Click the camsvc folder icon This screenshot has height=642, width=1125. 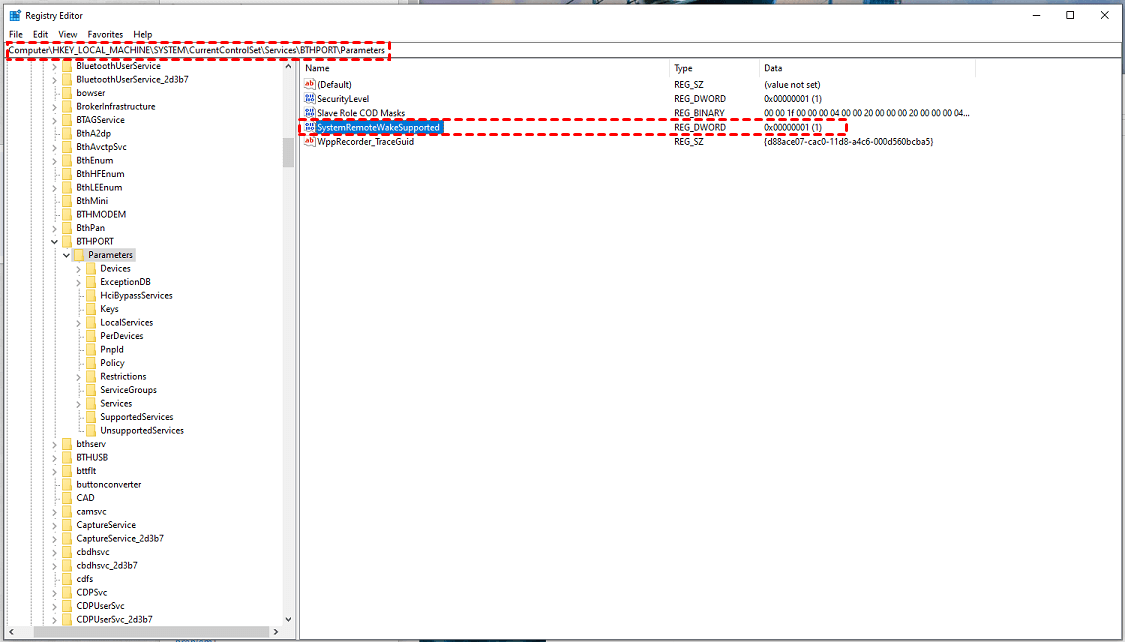(x=67, y=511)
